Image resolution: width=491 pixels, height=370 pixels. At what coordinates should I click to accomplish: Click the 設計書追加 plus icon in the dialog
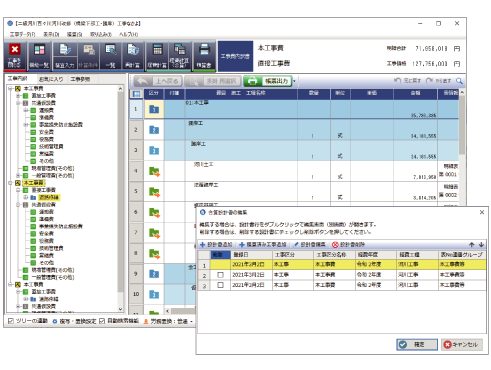(x=202, y=245)
